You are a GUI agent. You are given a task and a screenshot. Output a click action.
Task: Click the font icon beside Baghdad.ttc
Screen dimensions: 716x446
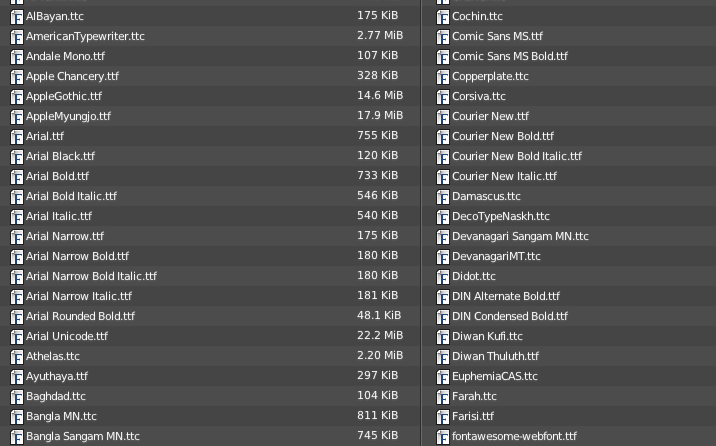[17, 397]
